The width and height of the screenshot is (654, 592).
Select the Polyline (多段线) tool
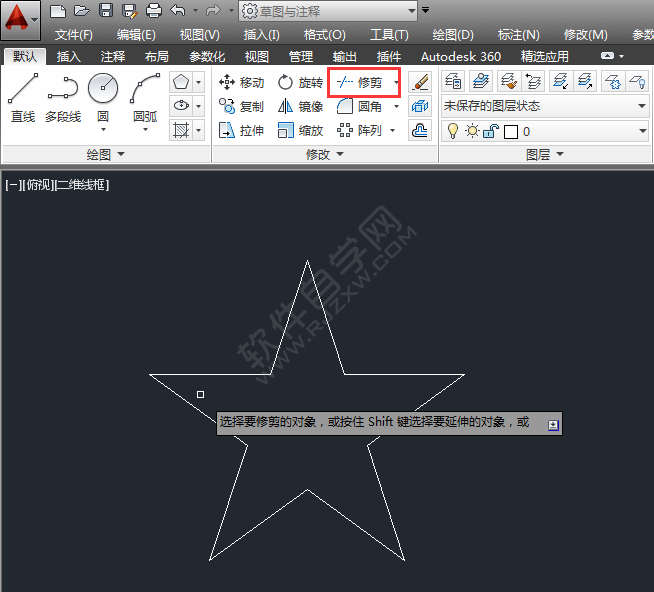[63, 98]
